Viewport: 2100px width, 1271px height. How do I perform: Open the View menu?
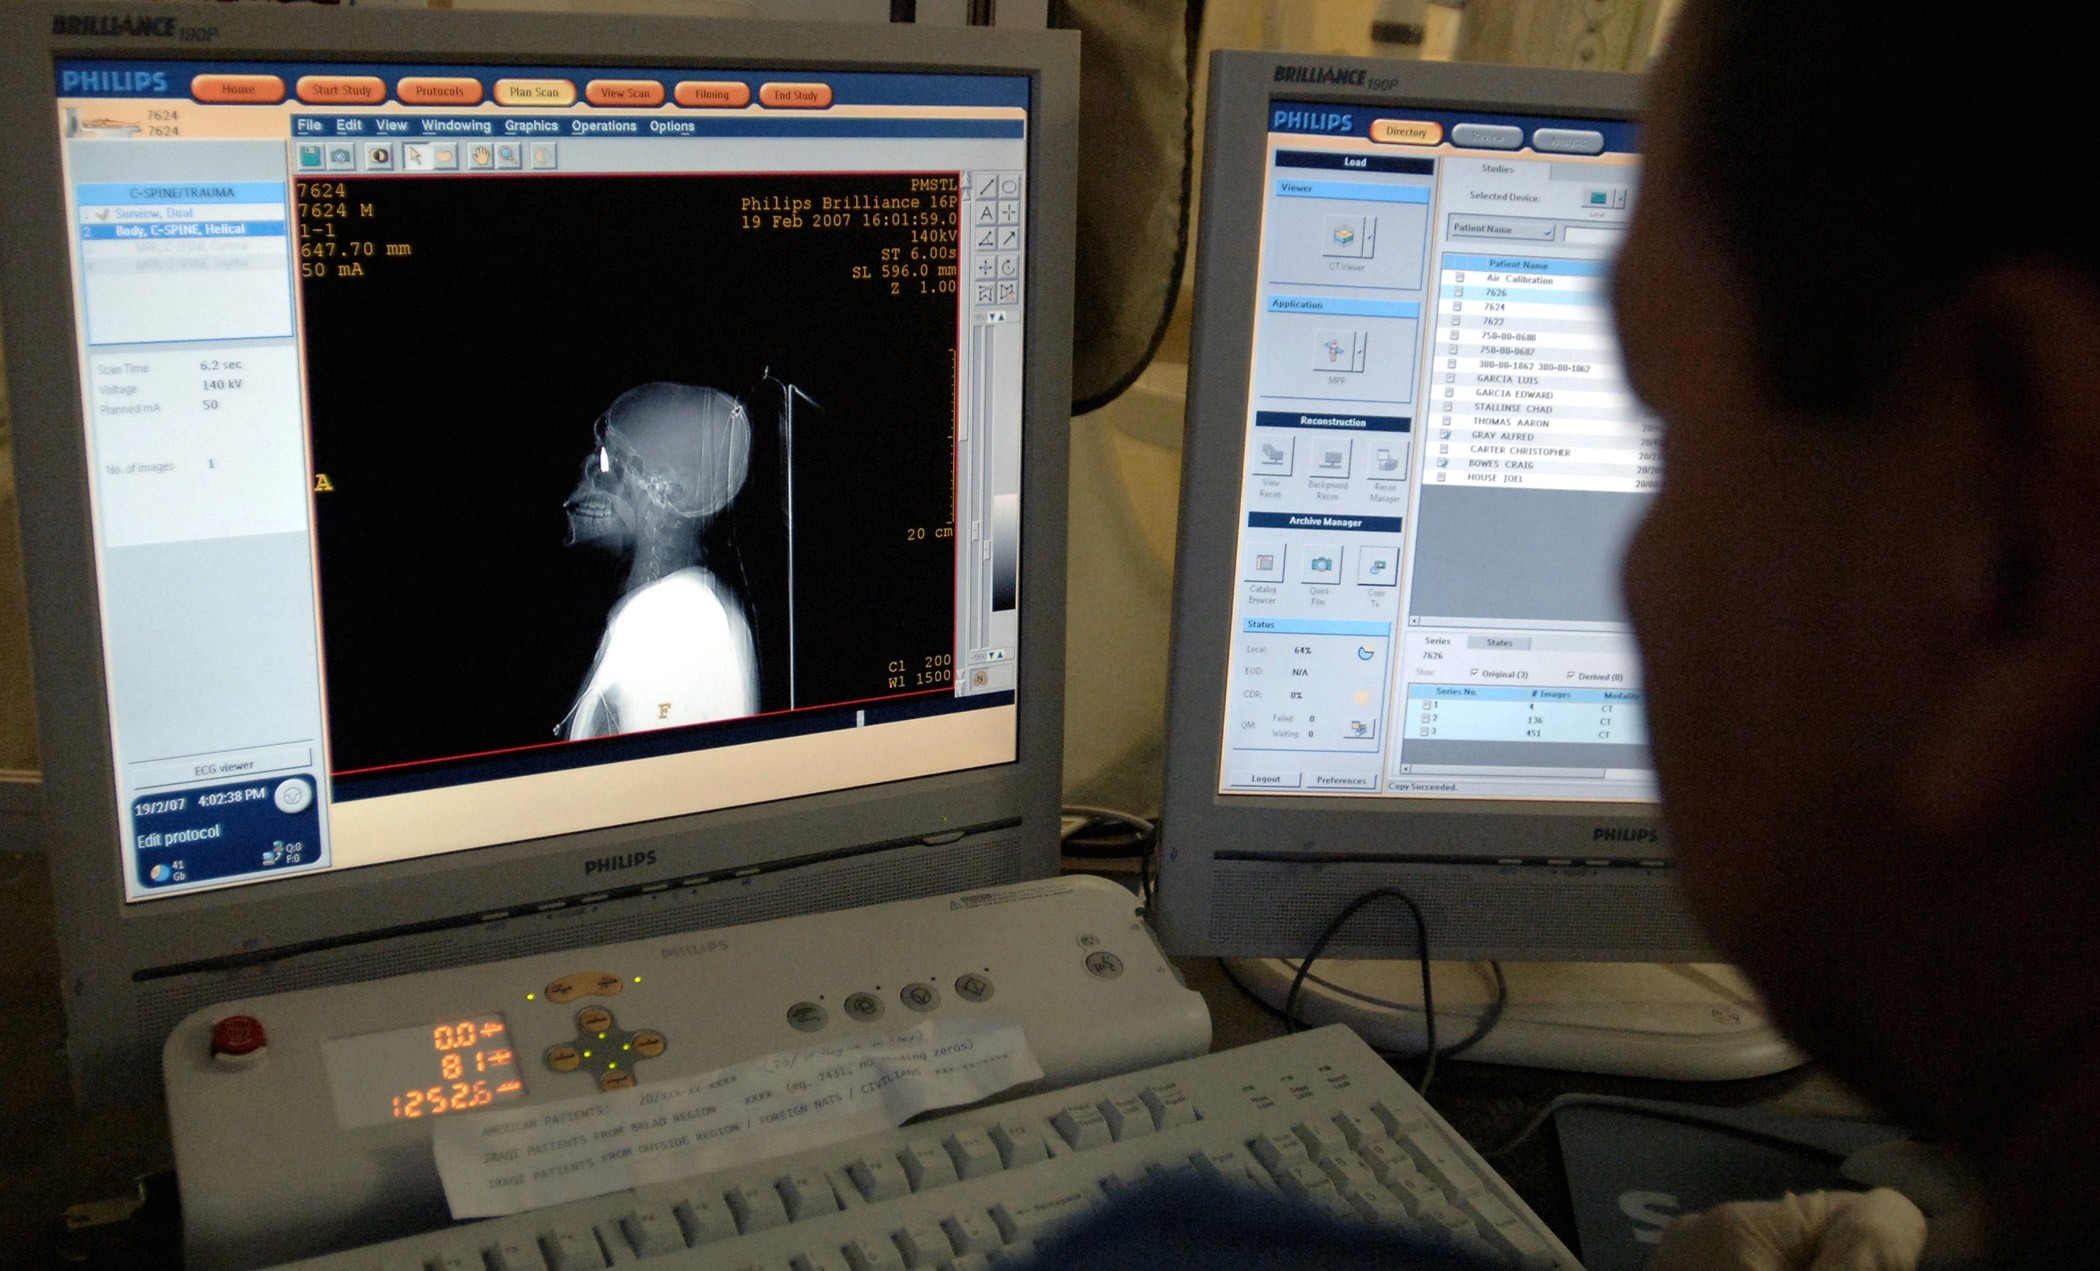click(x=391, y=125)
